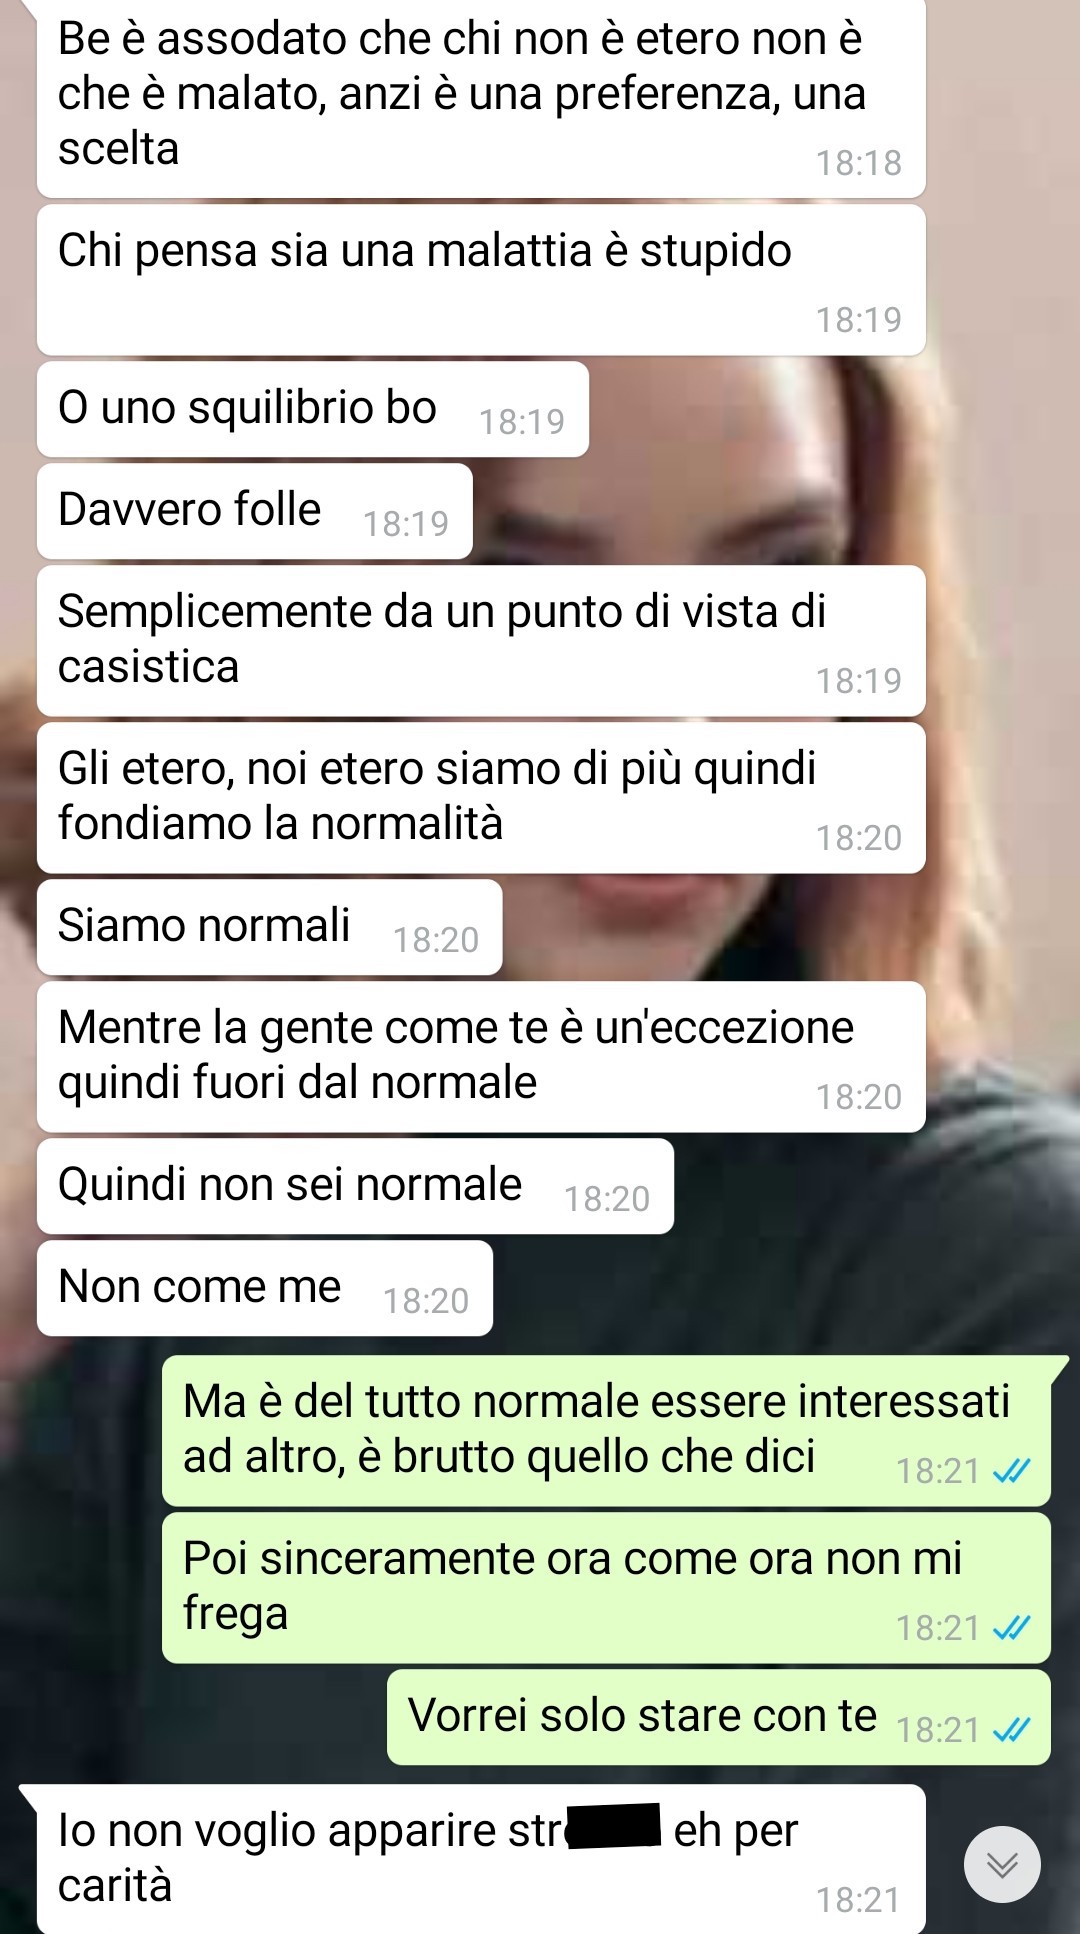Tap the black censored word in last message
1080x1934 pixels.
tap(614, 1825)
